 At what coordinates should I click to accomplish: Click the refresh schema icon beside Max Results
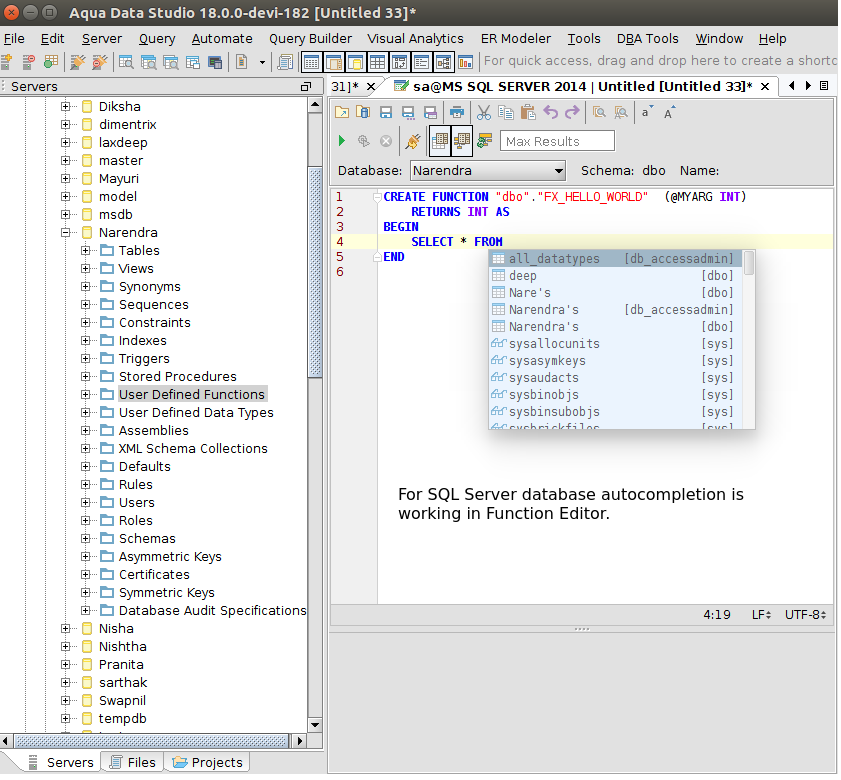[485, 141]
